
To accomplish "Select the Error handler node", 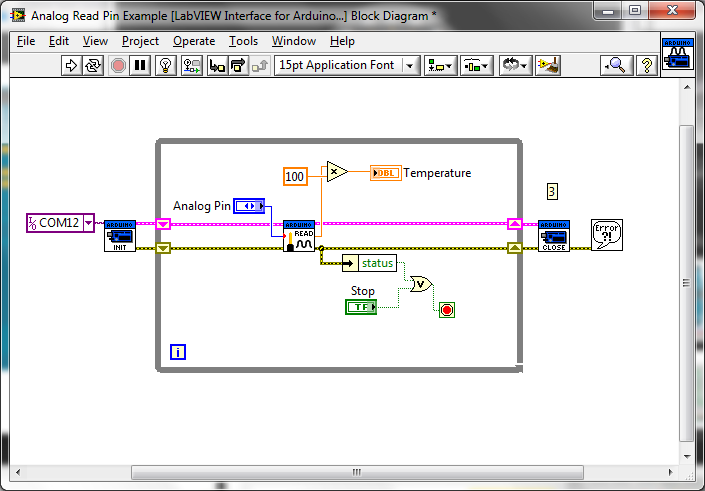I will pyautogui.click(x=607, y=235).
